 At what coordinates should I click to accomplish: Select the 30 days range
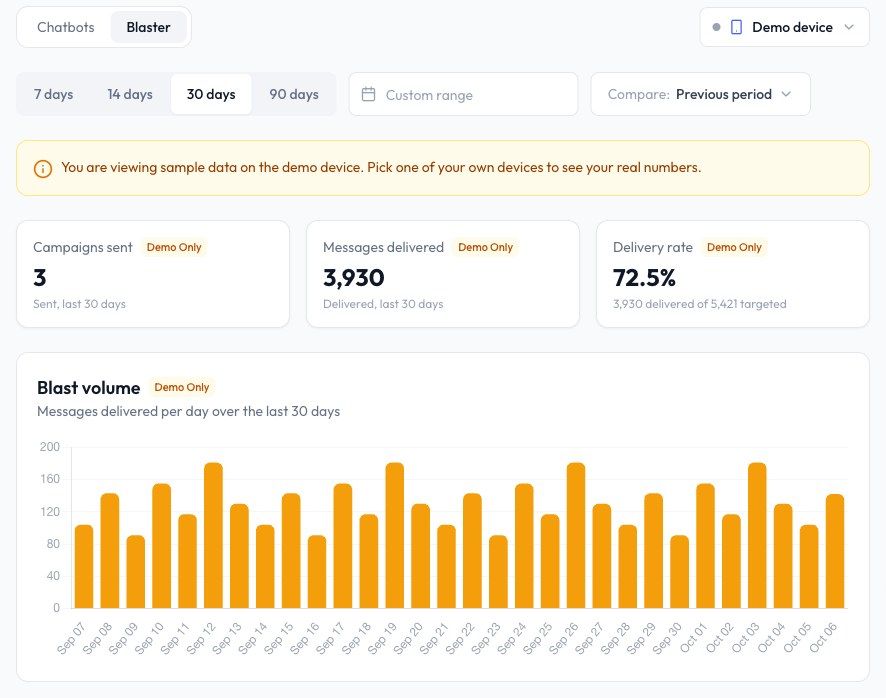click(211, 94)
